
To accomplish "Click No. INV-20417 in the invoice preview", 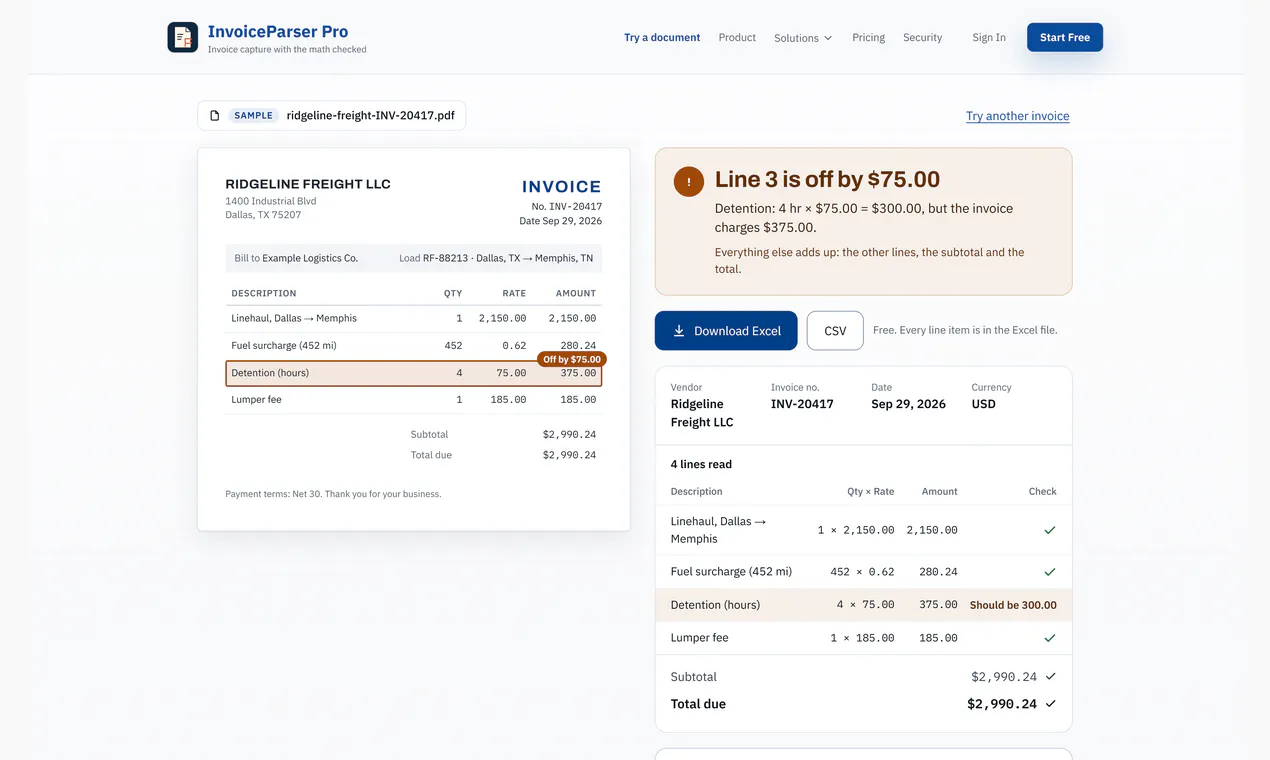I will point(567,207).
